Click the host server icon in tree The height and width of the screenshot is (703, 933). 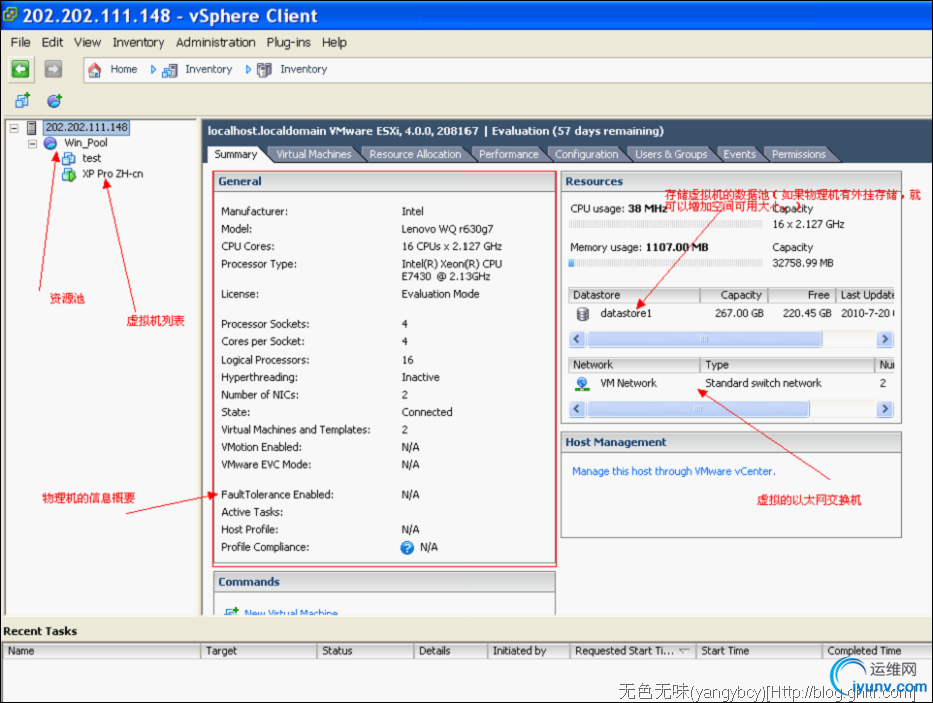click(32, 127)
